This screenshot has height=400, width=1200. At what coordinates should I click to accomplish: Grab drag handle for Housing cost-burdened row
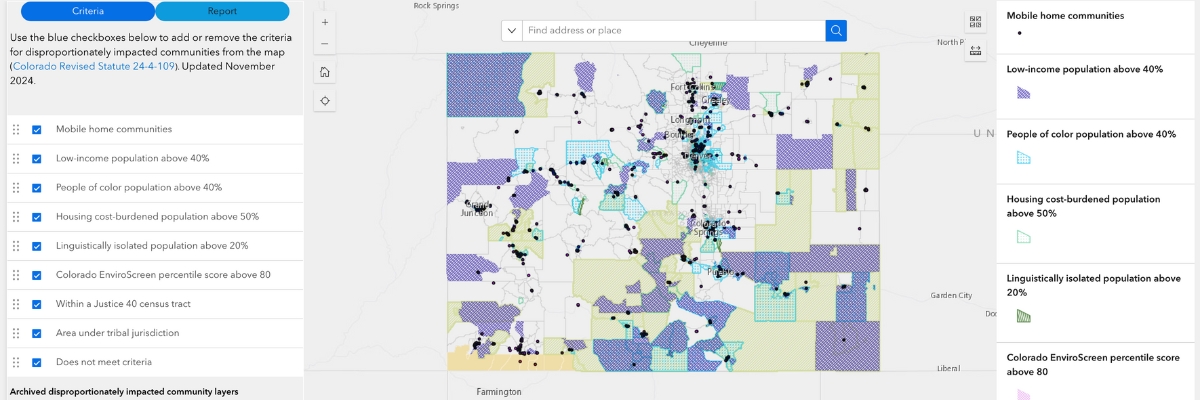point(16,216)
